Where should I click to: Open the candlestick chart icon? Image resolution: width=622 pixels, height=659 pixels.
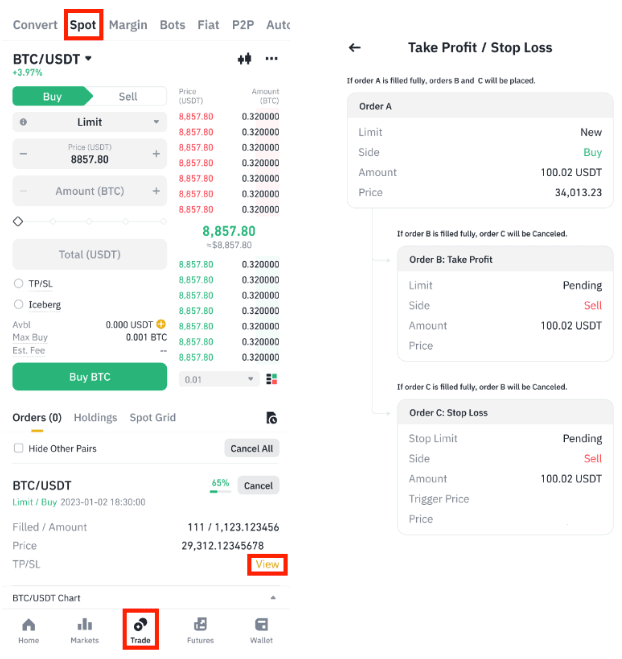[x=243, y=59]
